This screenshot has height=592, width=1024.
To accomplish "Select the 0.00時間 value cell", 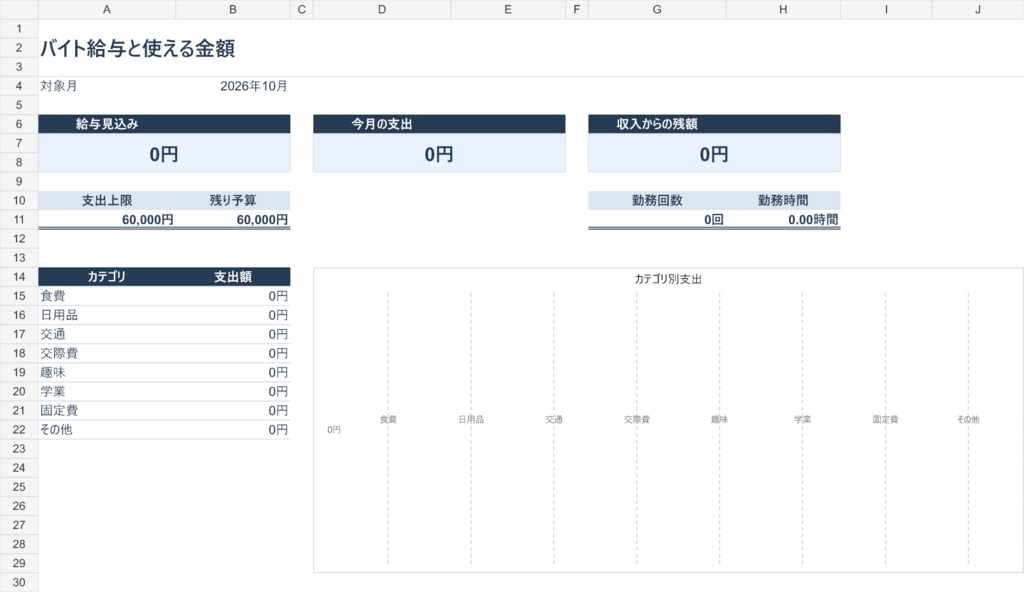I will click(x=783, y=220).
